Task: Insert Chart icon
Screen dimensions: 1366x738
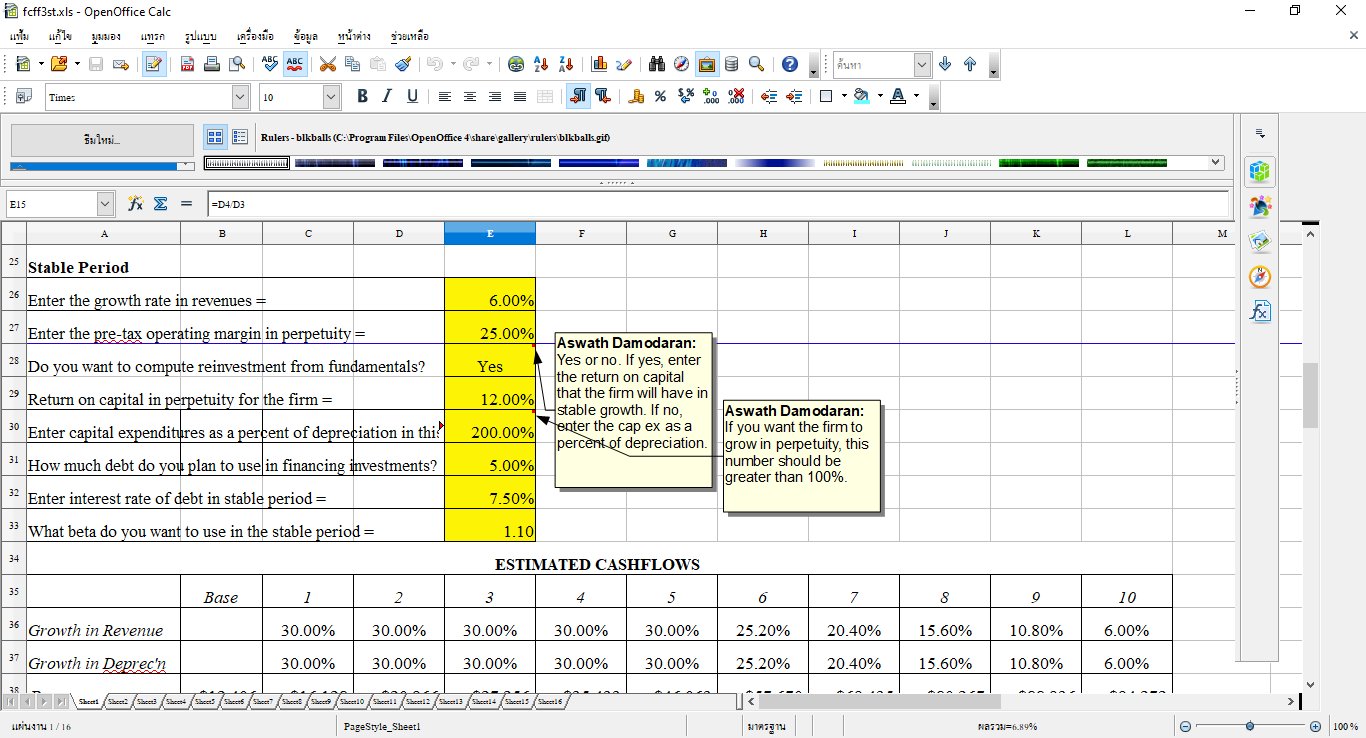Action: [x=599, y=64]
